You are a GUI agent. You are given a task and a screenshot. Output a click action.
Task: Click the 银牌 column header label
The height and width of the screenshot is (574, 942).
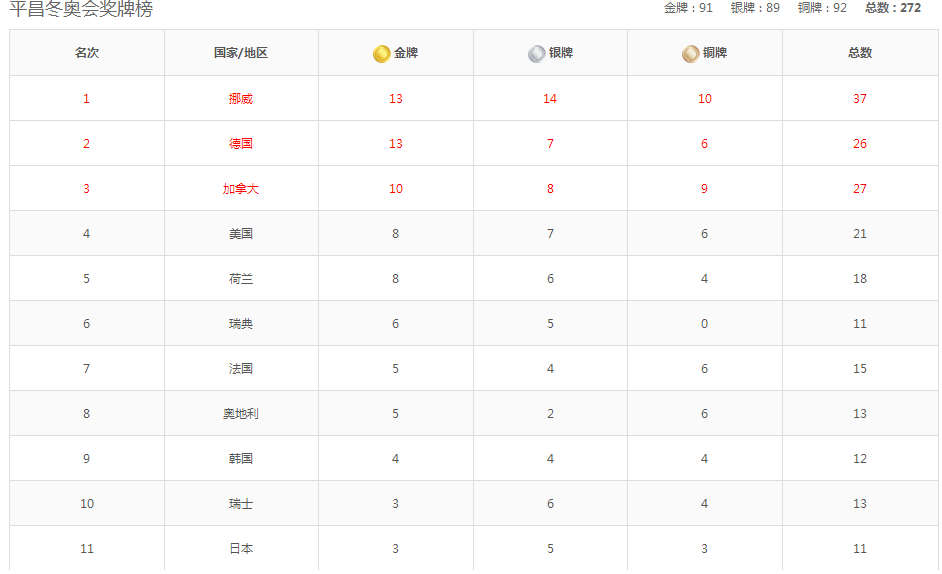(x=561, y=53)
